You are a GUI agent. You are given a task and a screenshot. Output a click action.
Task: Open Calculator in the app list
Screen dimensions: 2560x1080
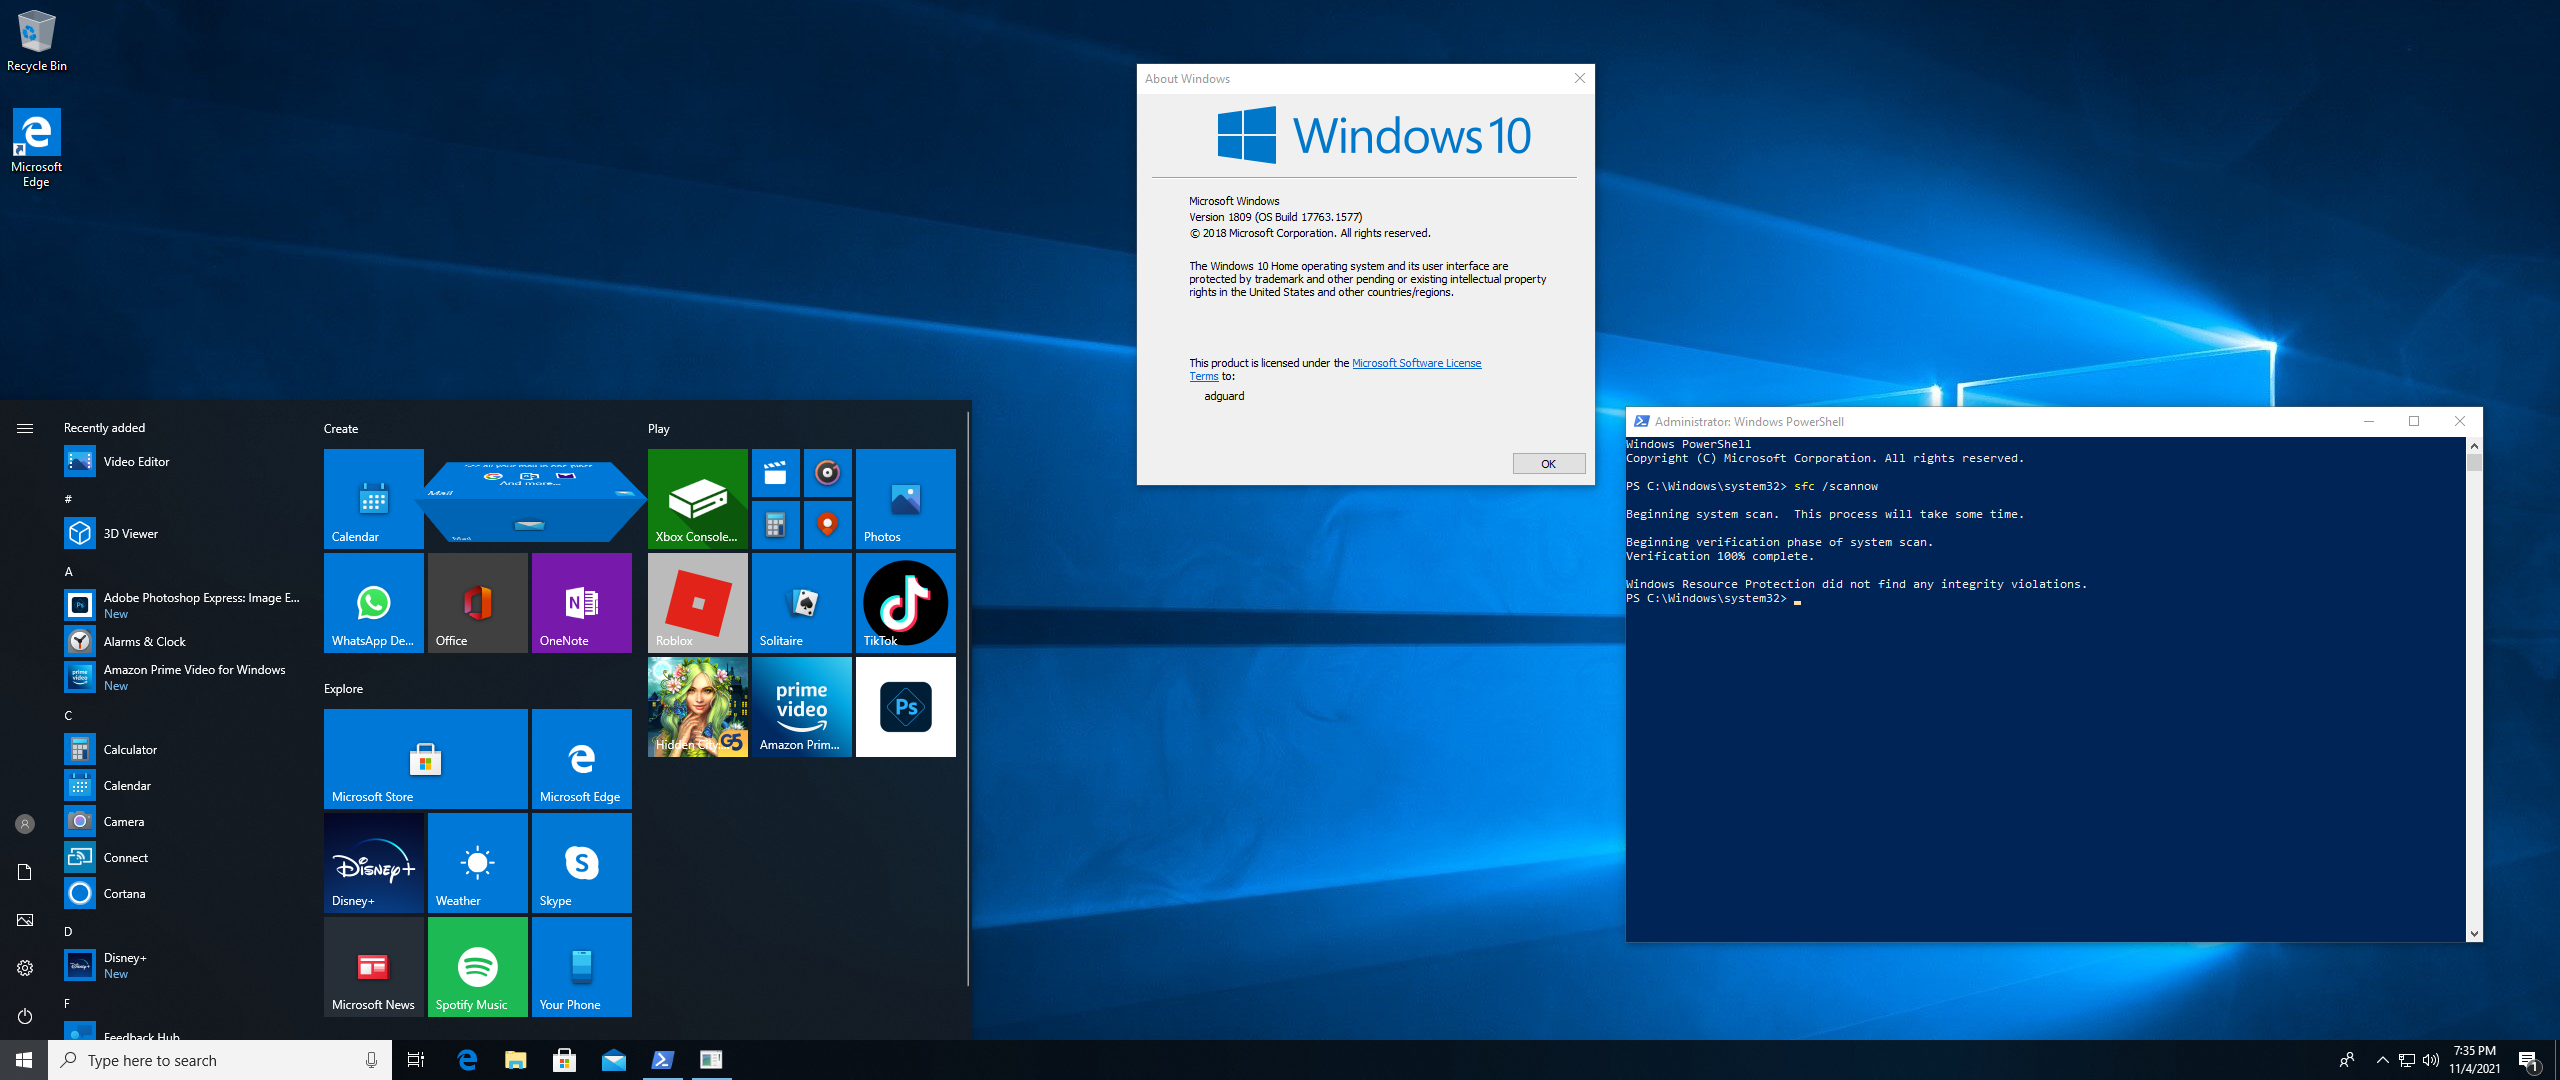click(182, 749)
